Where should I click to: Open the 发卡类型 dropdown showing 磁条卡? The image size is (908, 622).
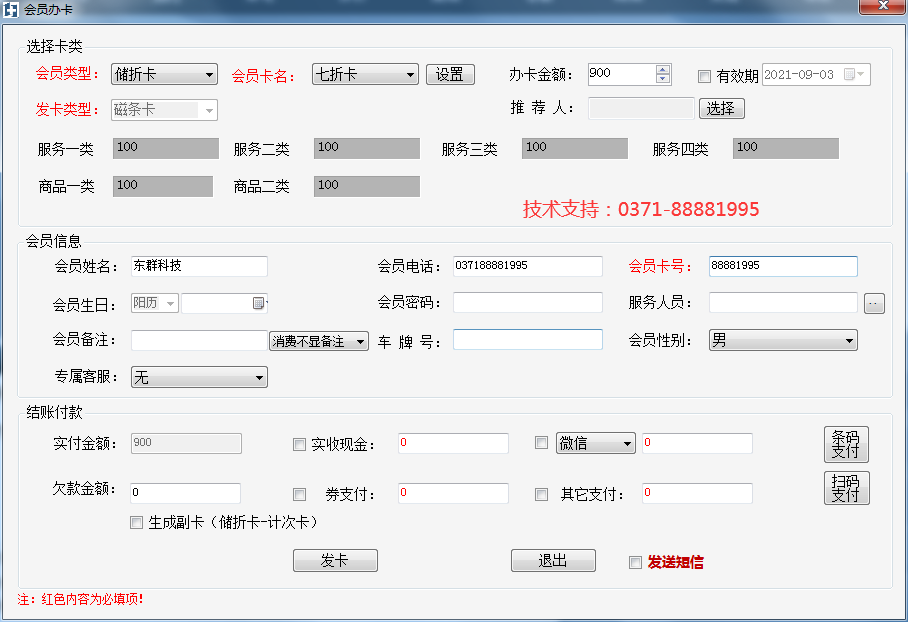tap(164, 110)
